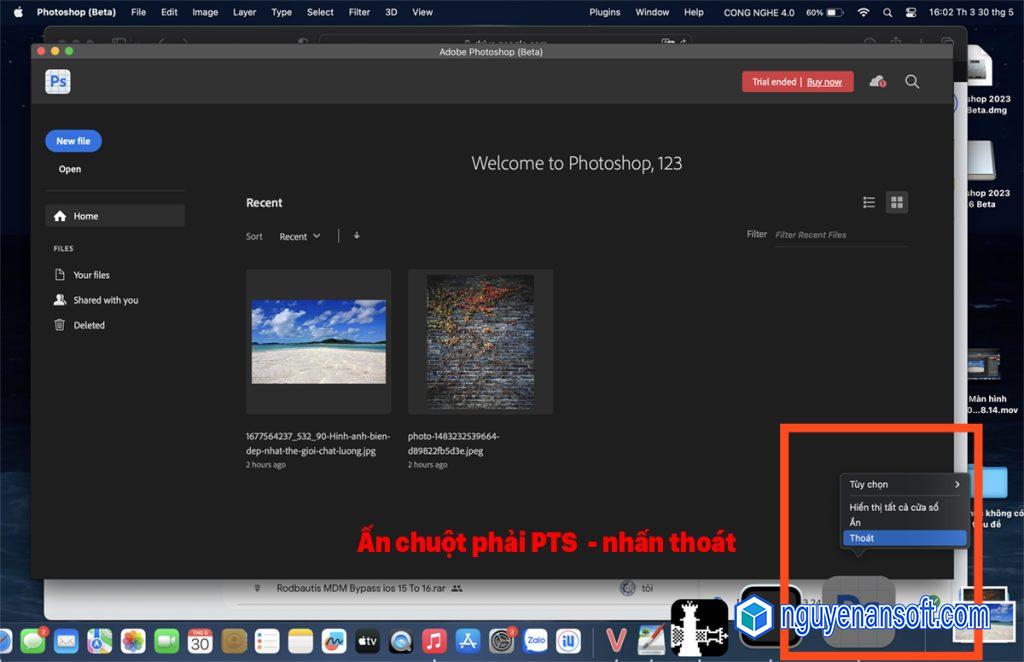This screenshot has width=1024, height=662.
Task: Open the Help menu
Action: pos(694,12)
